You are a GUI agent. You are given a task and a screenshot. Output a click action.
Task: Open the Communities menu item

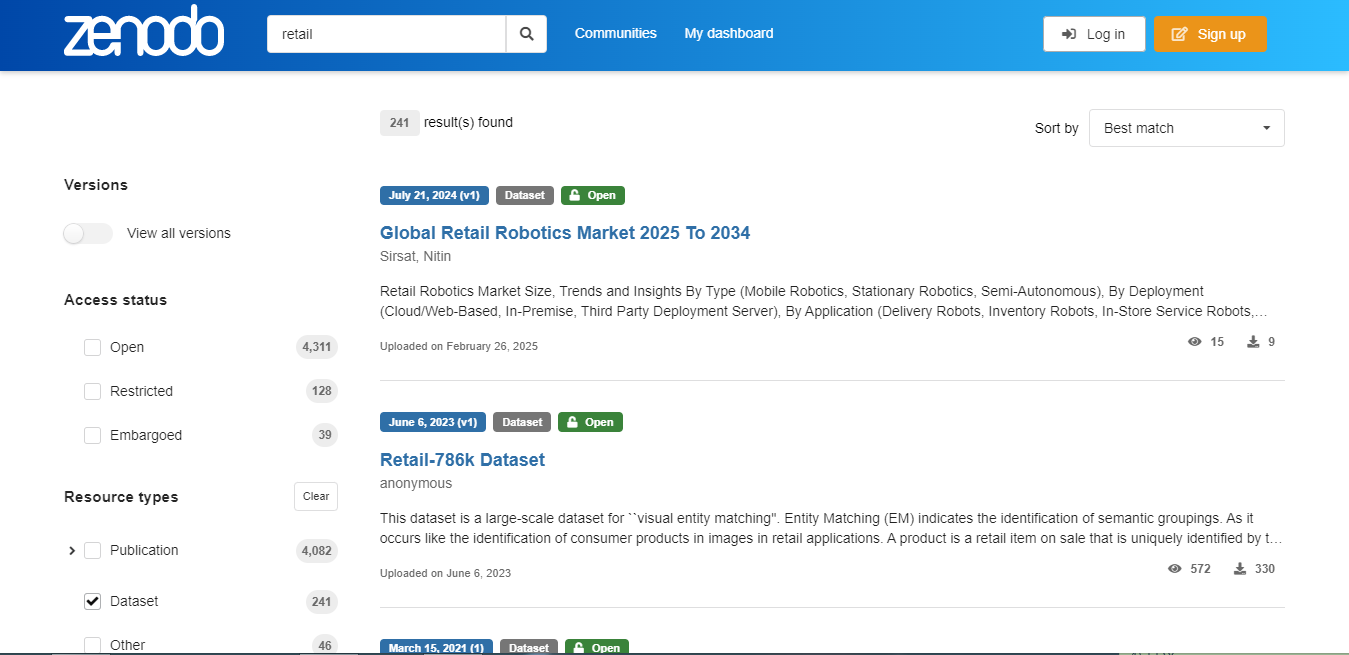615,33
